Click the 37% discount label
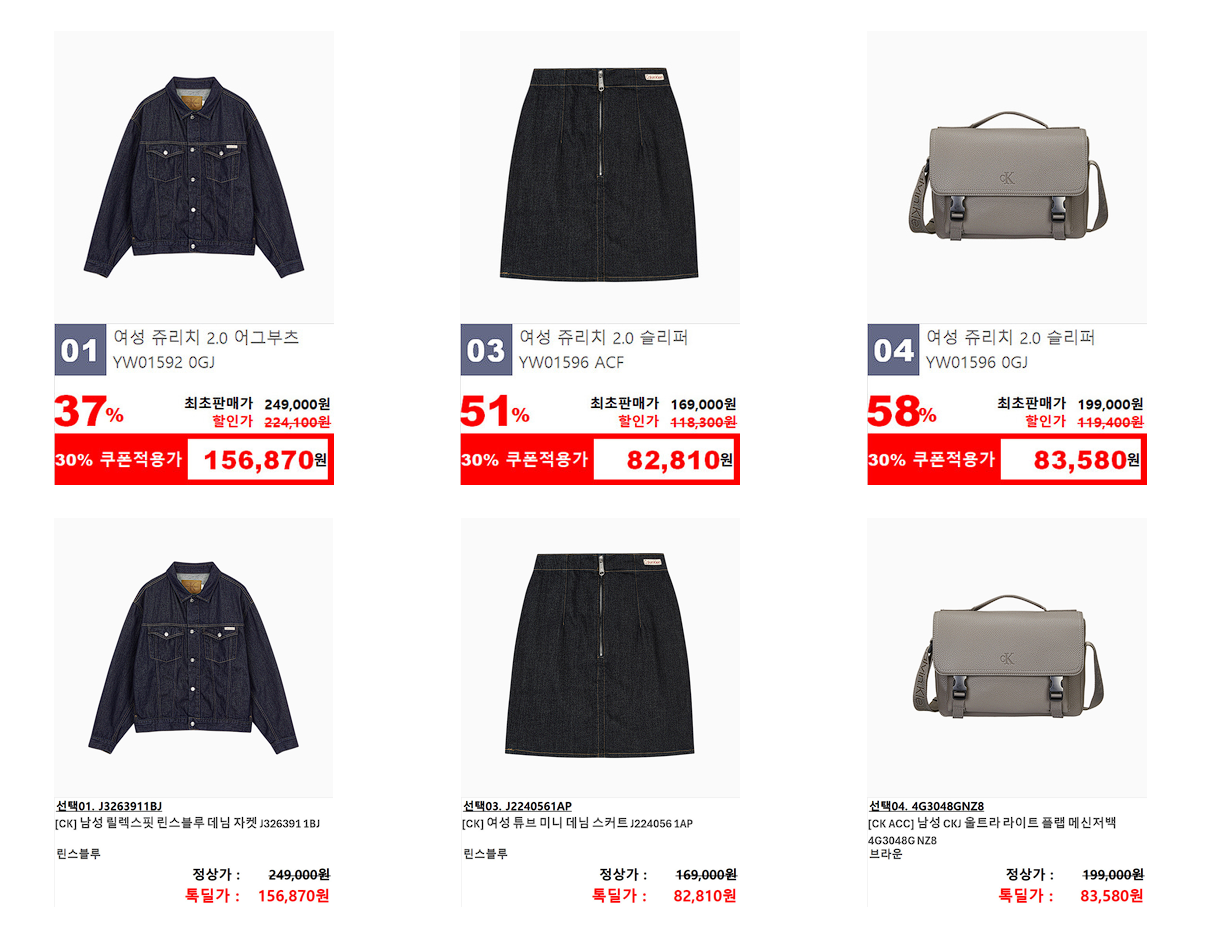1207x949 pixels. (x=89, y=412)
